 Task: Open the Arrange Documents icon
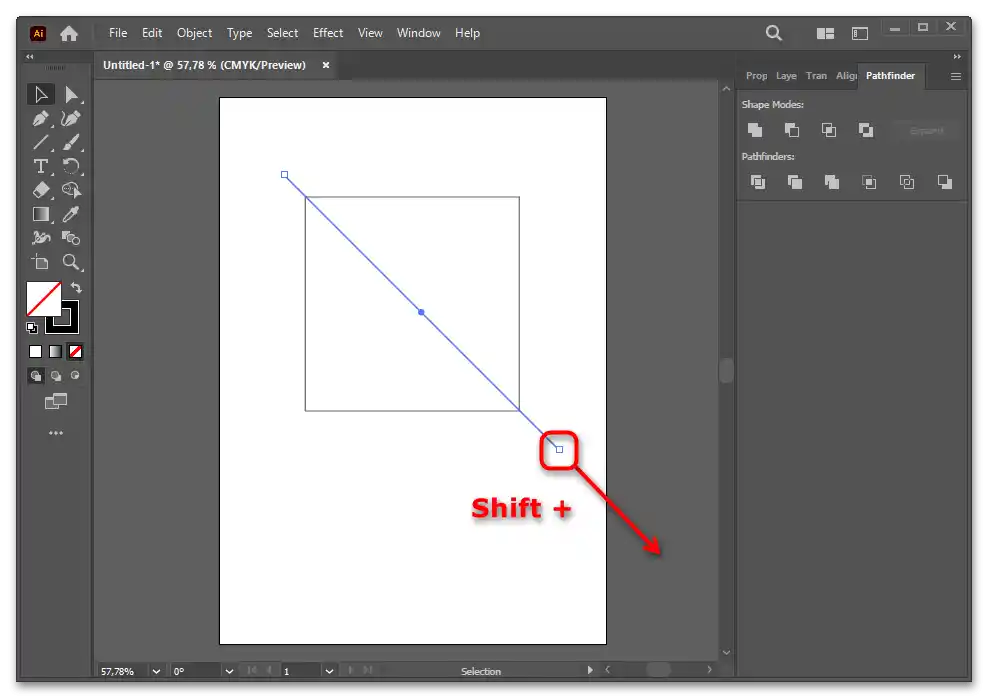point(825,33)
